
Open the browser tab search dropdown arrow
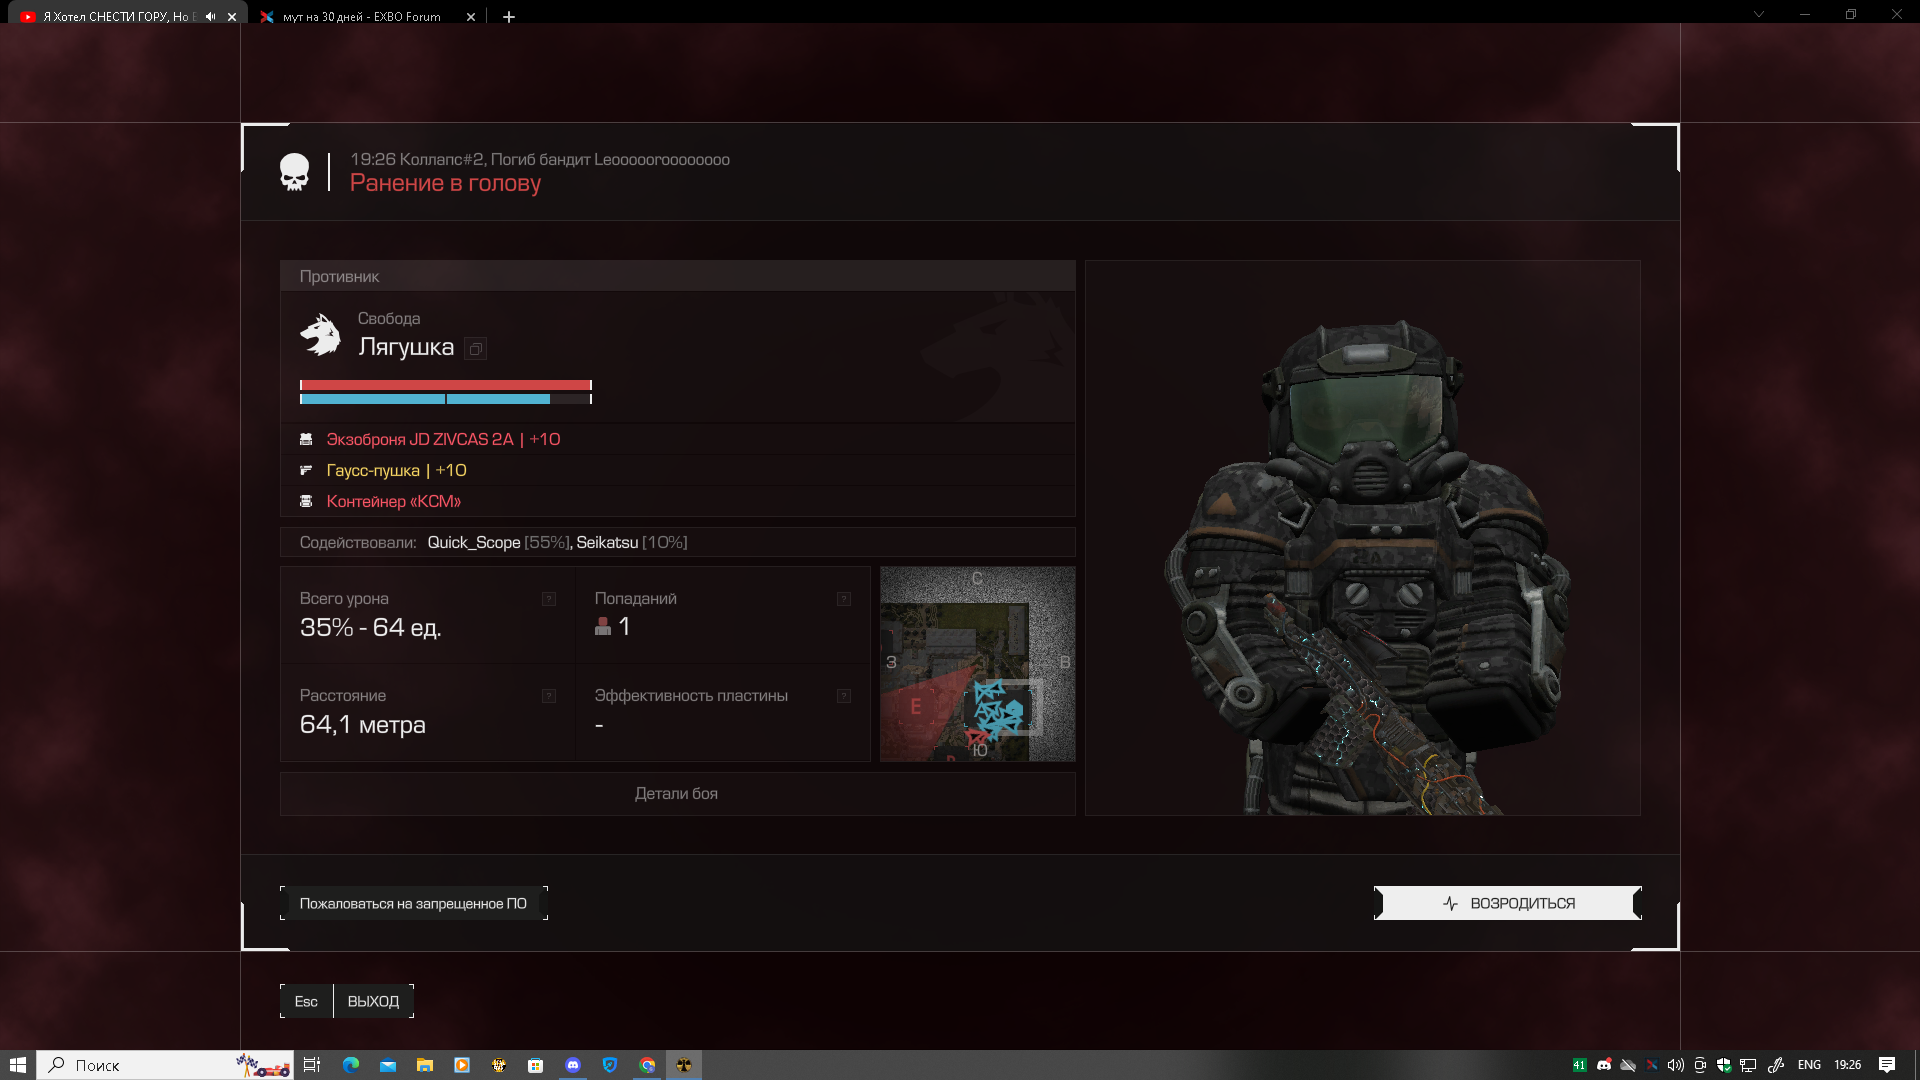coord(1759,14)
